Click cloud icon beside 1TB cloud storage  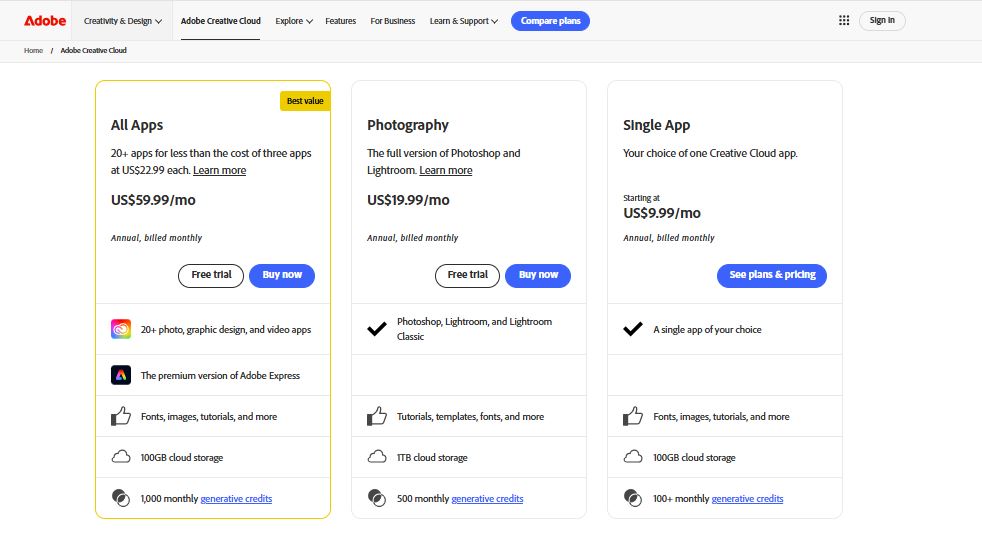[377, 457]
